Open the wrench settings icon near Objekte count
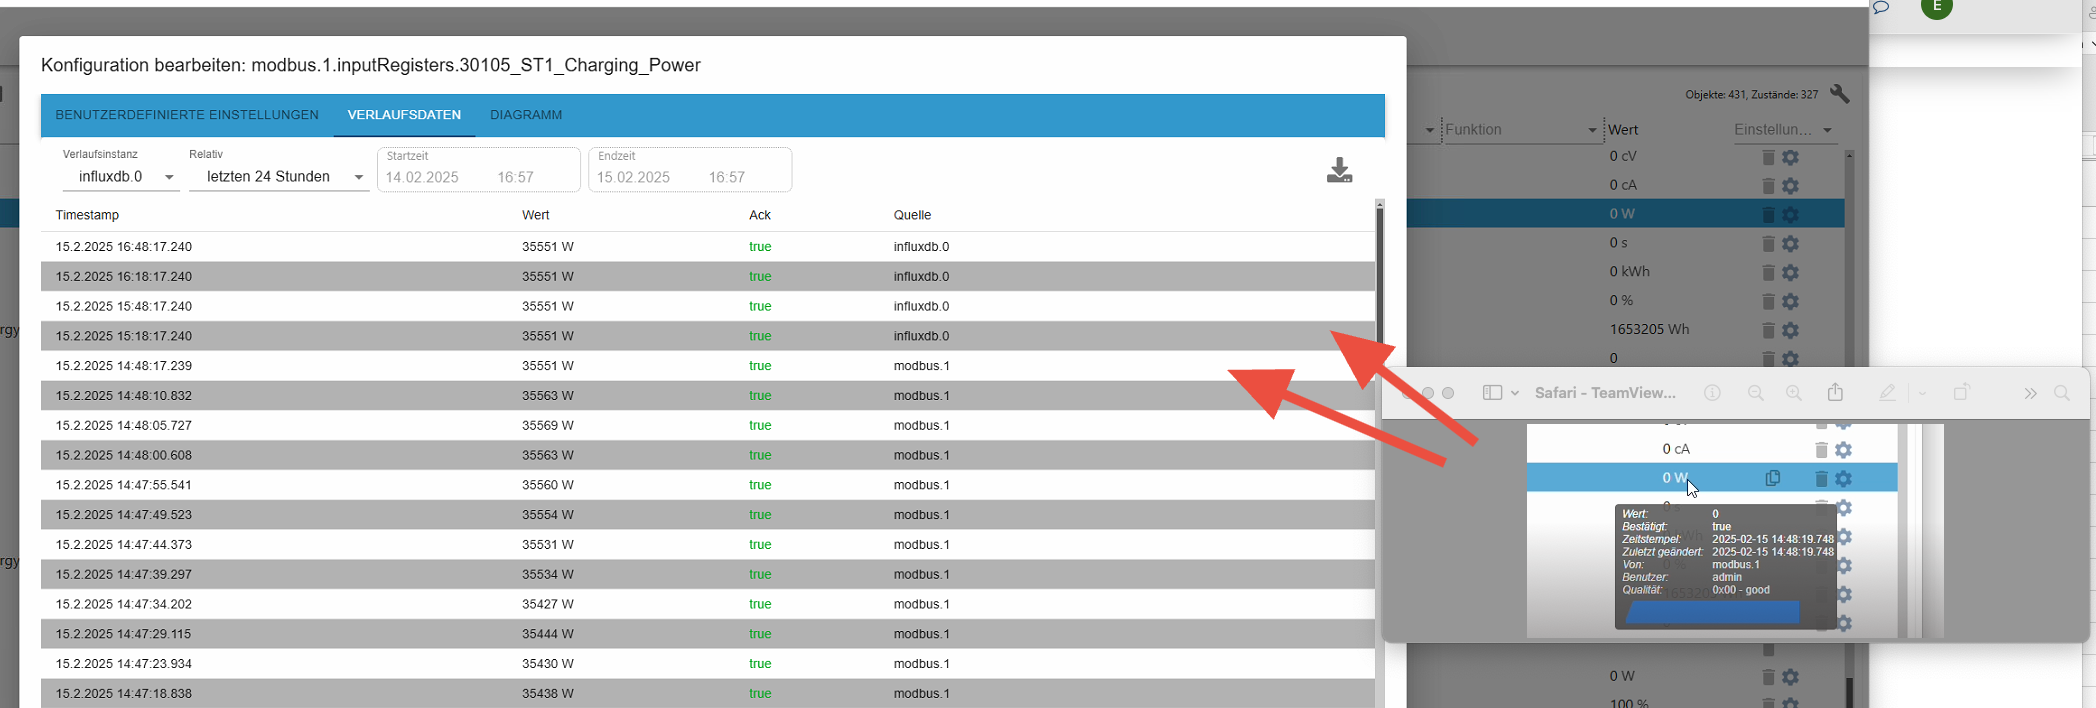The width and height of the screenshot is (2096, 708). point(1839,94)
